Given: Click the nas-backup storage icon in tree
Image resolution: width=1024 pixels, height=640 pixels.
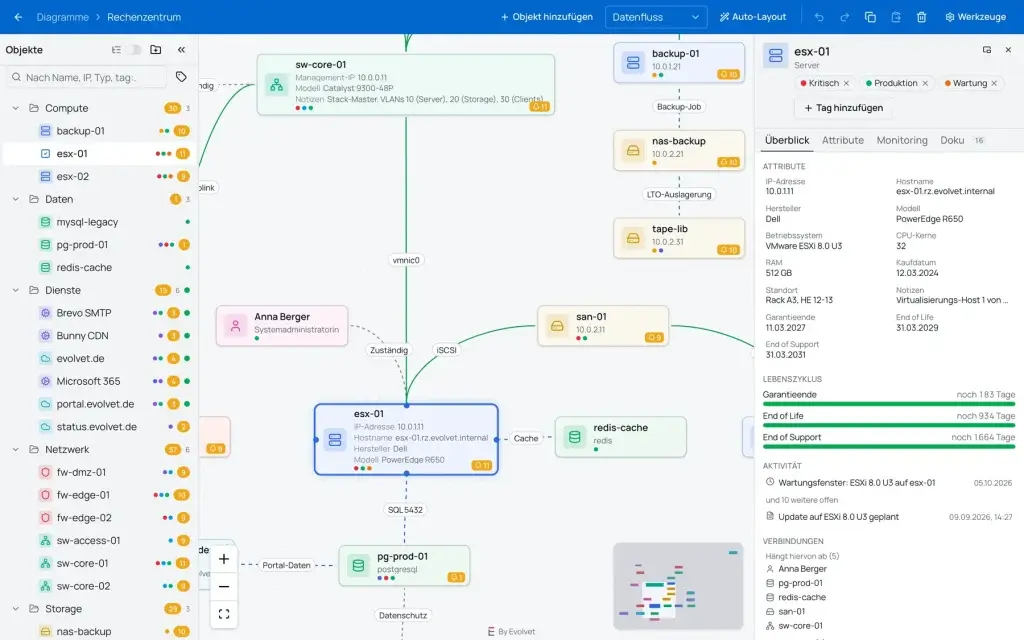Looking at the screenshot, I should pos(45,632).
